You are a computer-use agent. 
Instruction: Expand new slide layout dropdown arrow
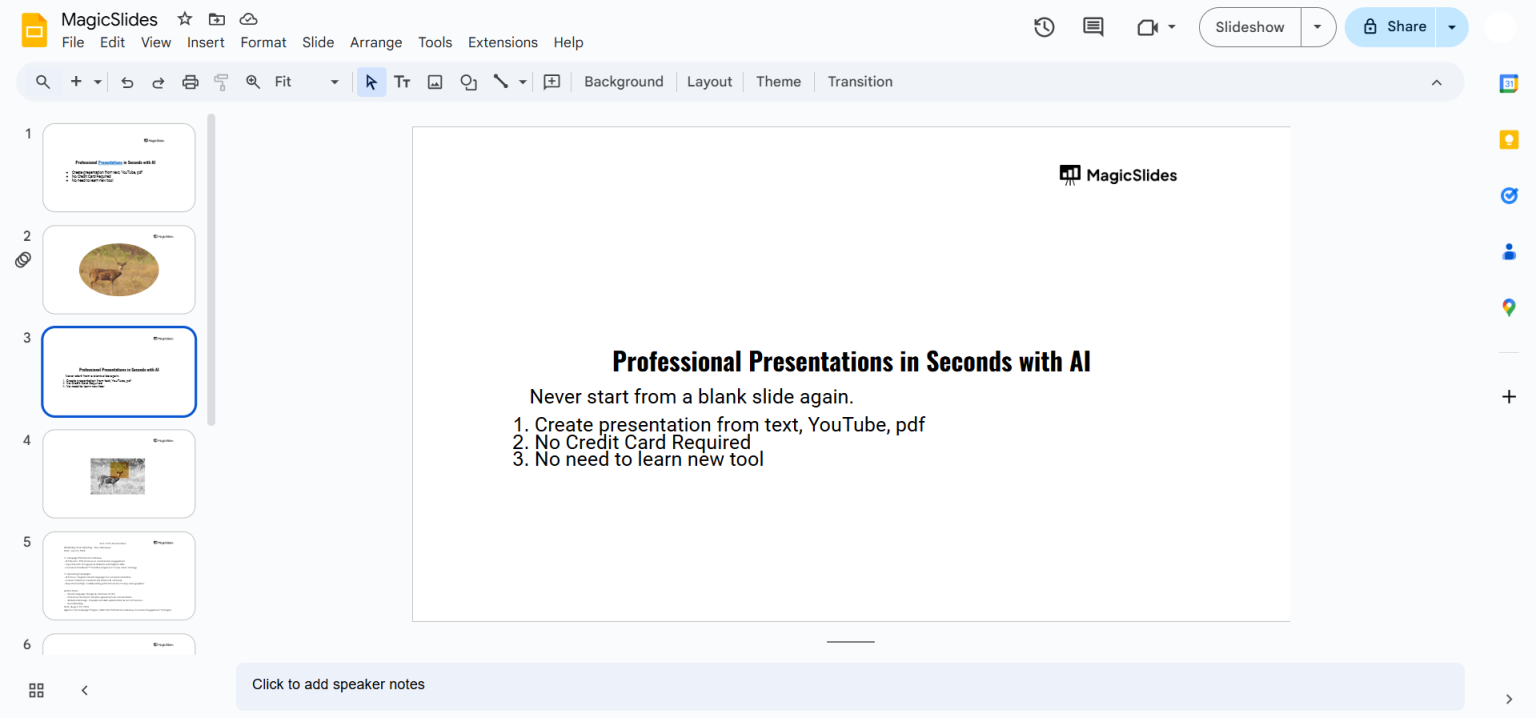[97, 82]
